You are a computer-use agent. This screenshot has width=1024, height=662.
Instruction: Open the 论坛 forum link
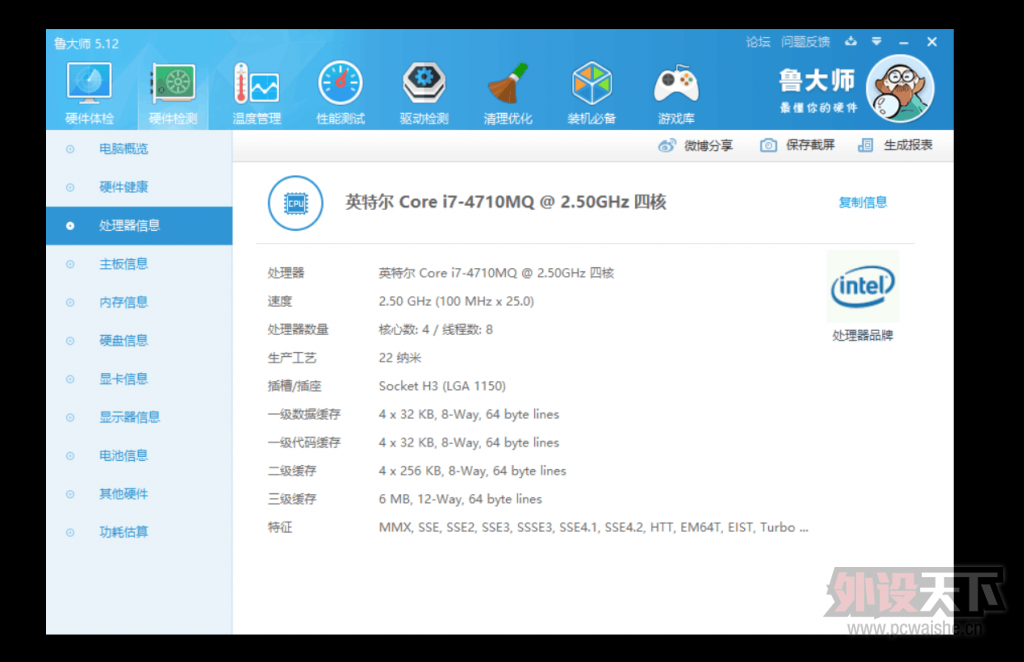pos(758,42)
